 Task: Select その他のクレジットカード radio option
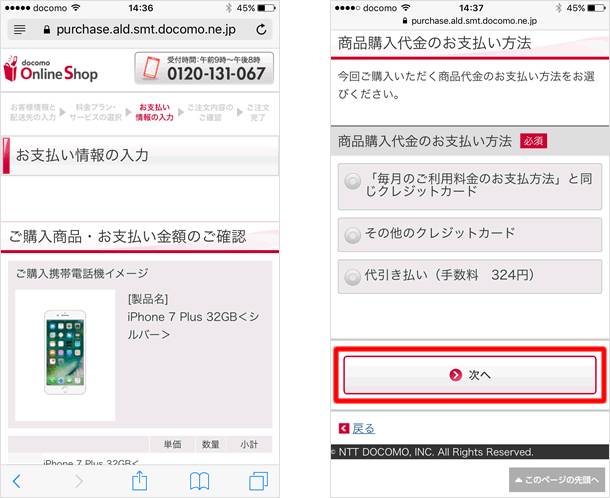[470, 235]
